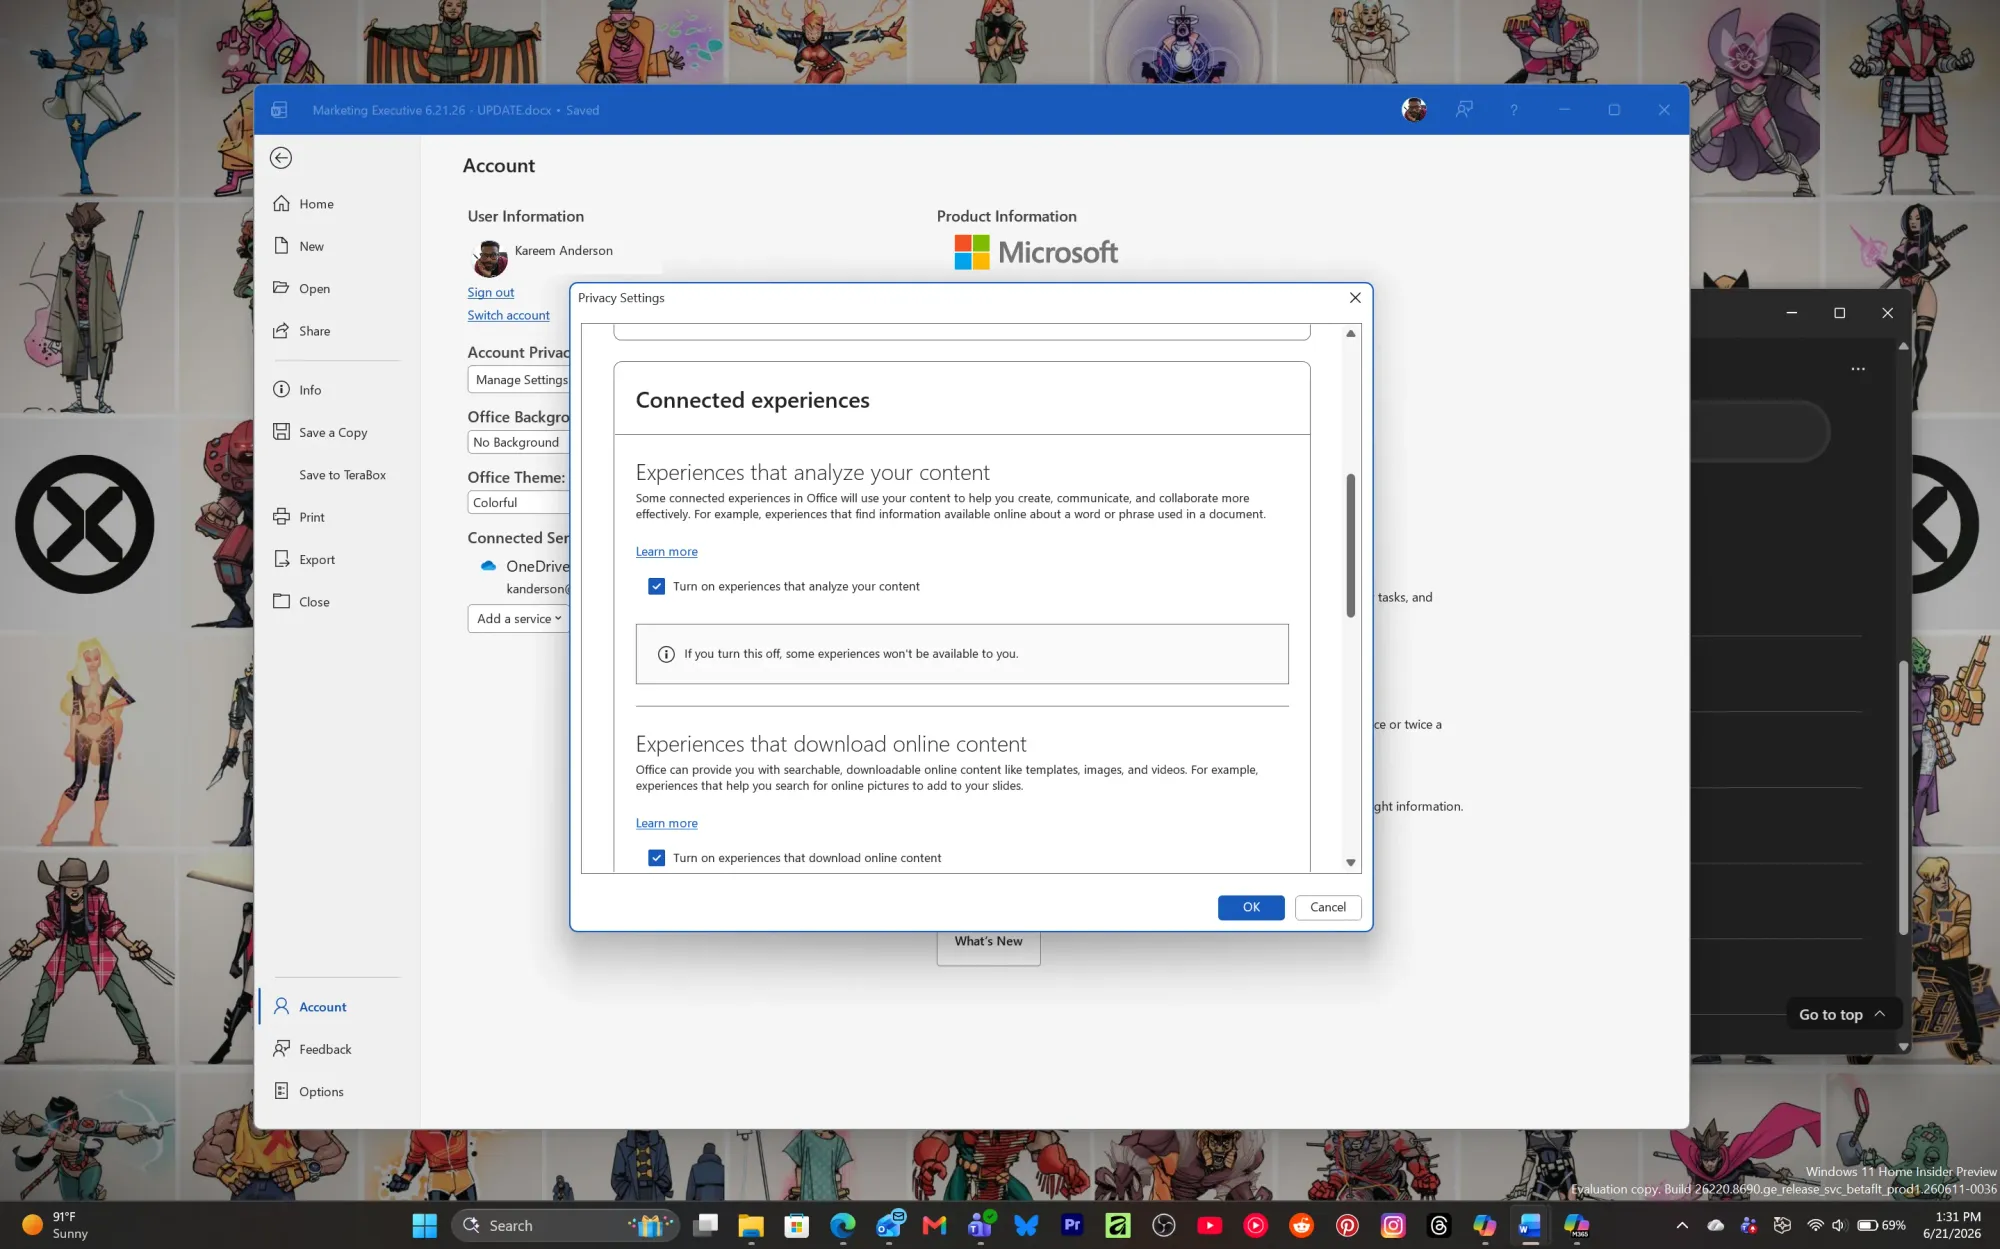
Task: Launch Adobe Premiere Pro from the taskbar
Action: (1072, 1225)
